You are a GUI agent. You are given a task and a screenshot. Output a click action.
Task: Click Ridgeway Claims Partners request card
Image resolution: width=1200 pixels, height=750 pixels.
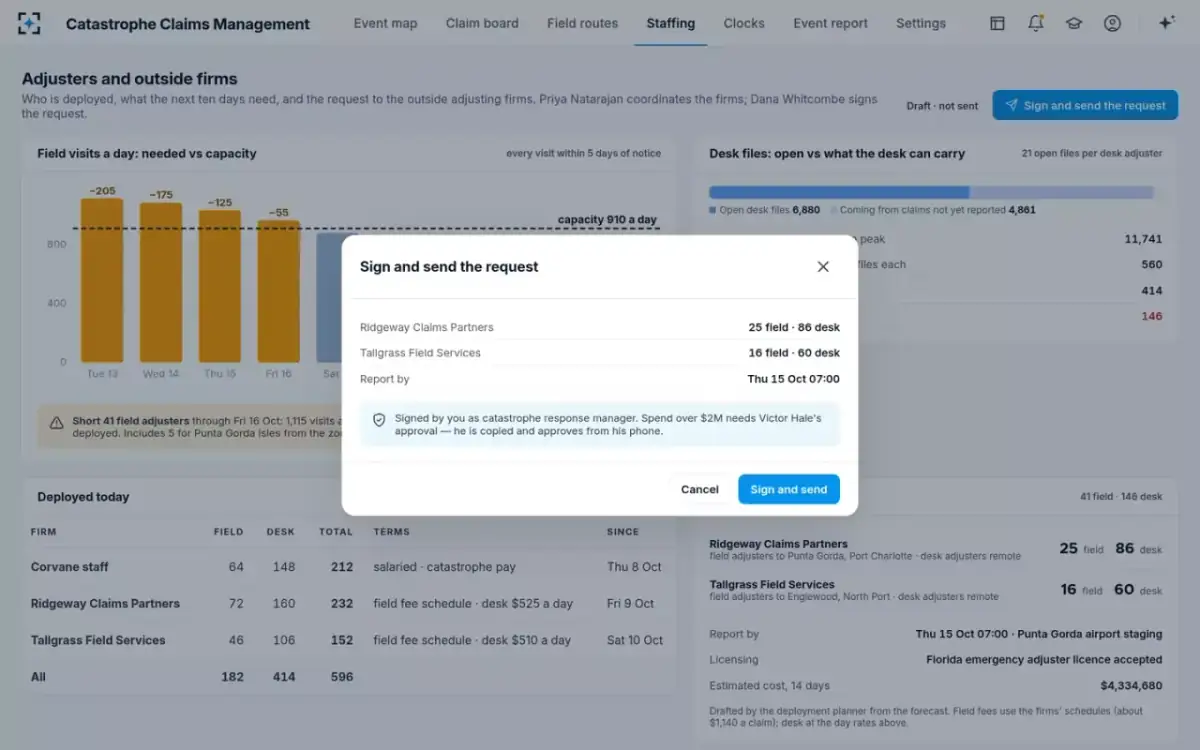coord(936,549)
